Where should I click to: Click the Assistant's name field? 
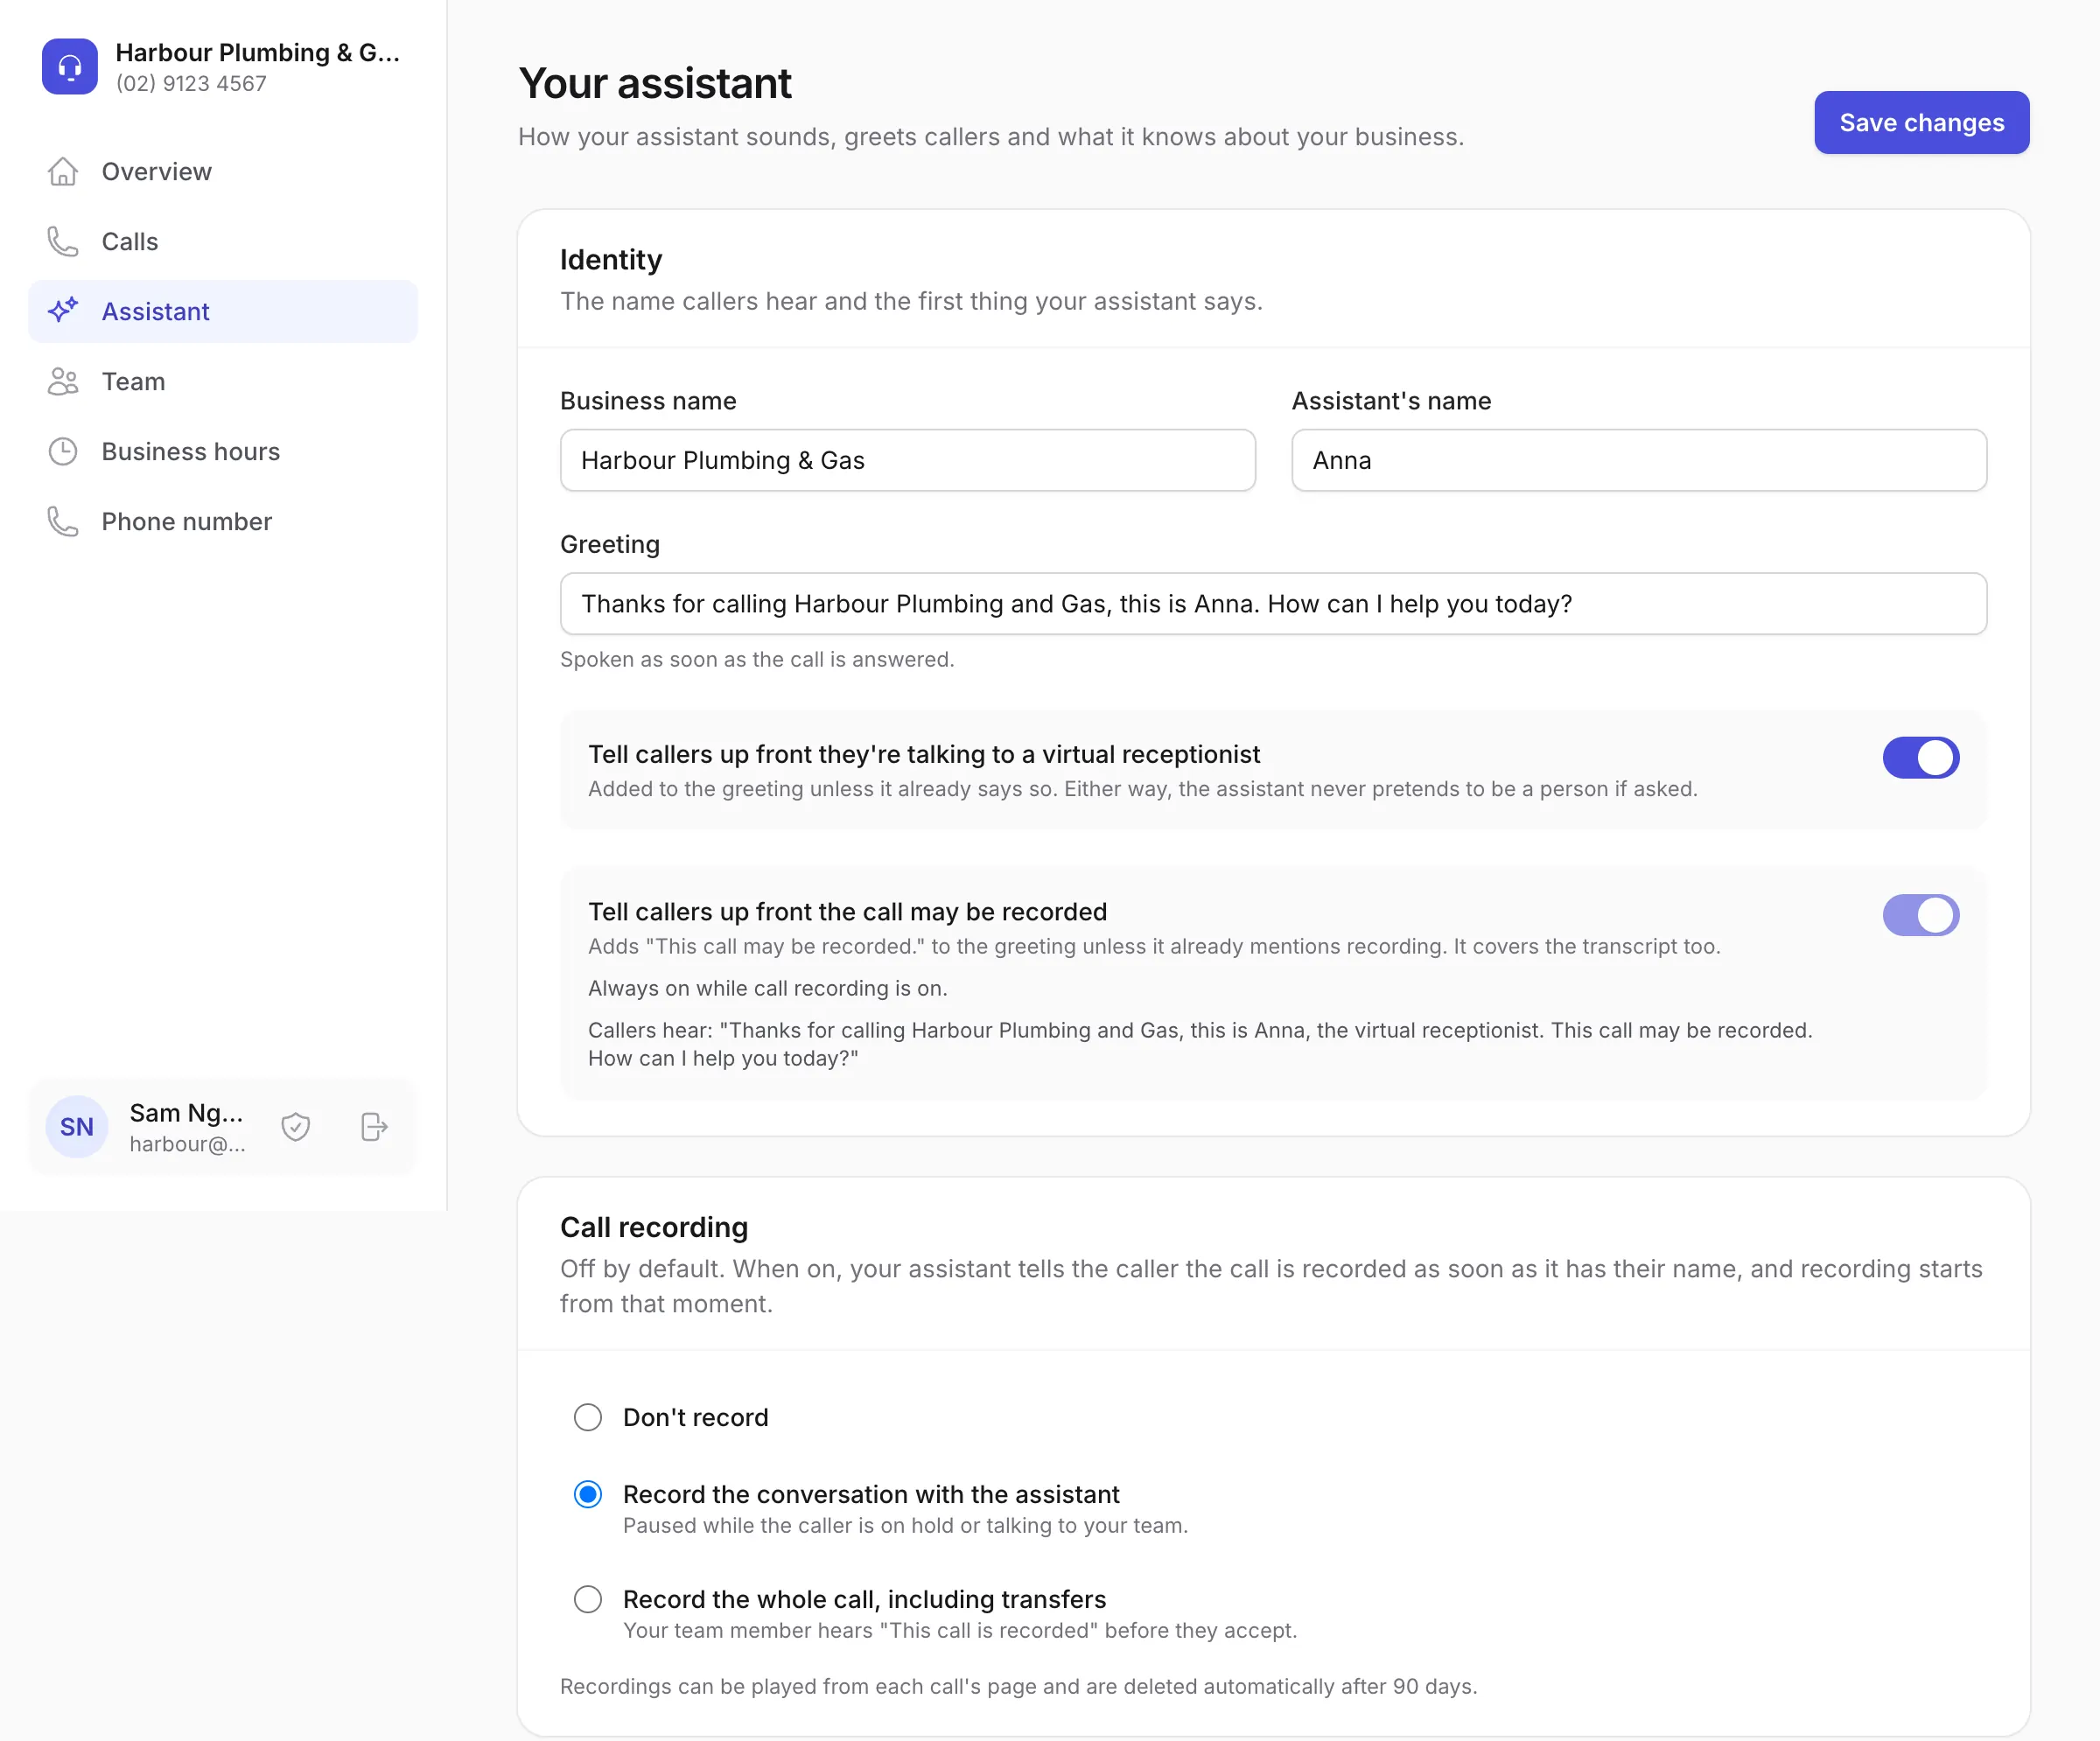1639,461
